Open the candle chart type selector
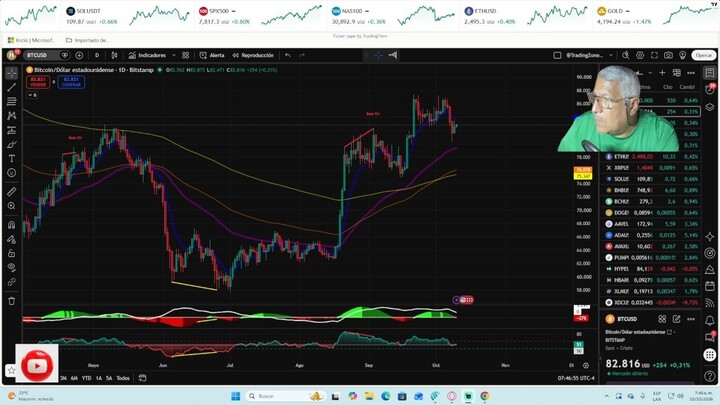The width and height of the screenshot is (720, 405). pos(114,55)
